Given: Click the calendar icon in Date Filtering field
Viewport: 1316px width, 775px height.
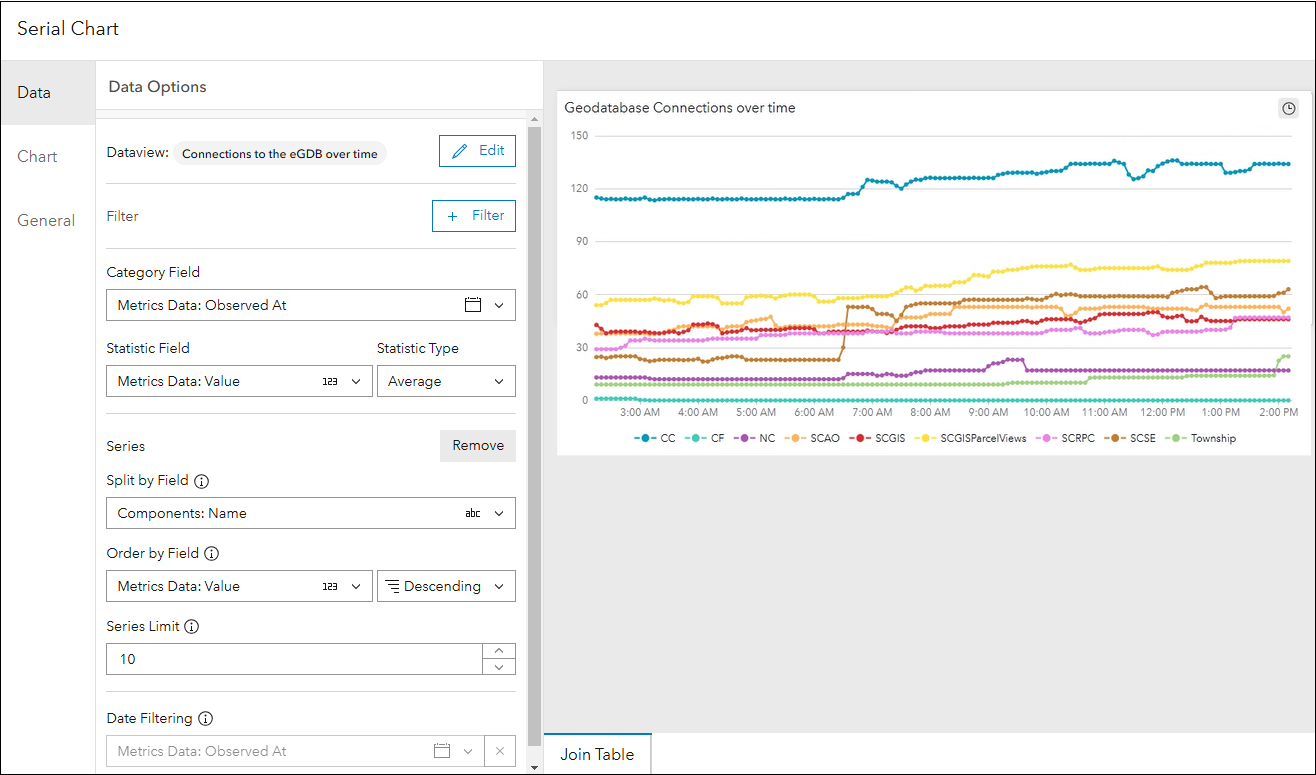Looking at the screenshot, I should [x=441, y=751].
